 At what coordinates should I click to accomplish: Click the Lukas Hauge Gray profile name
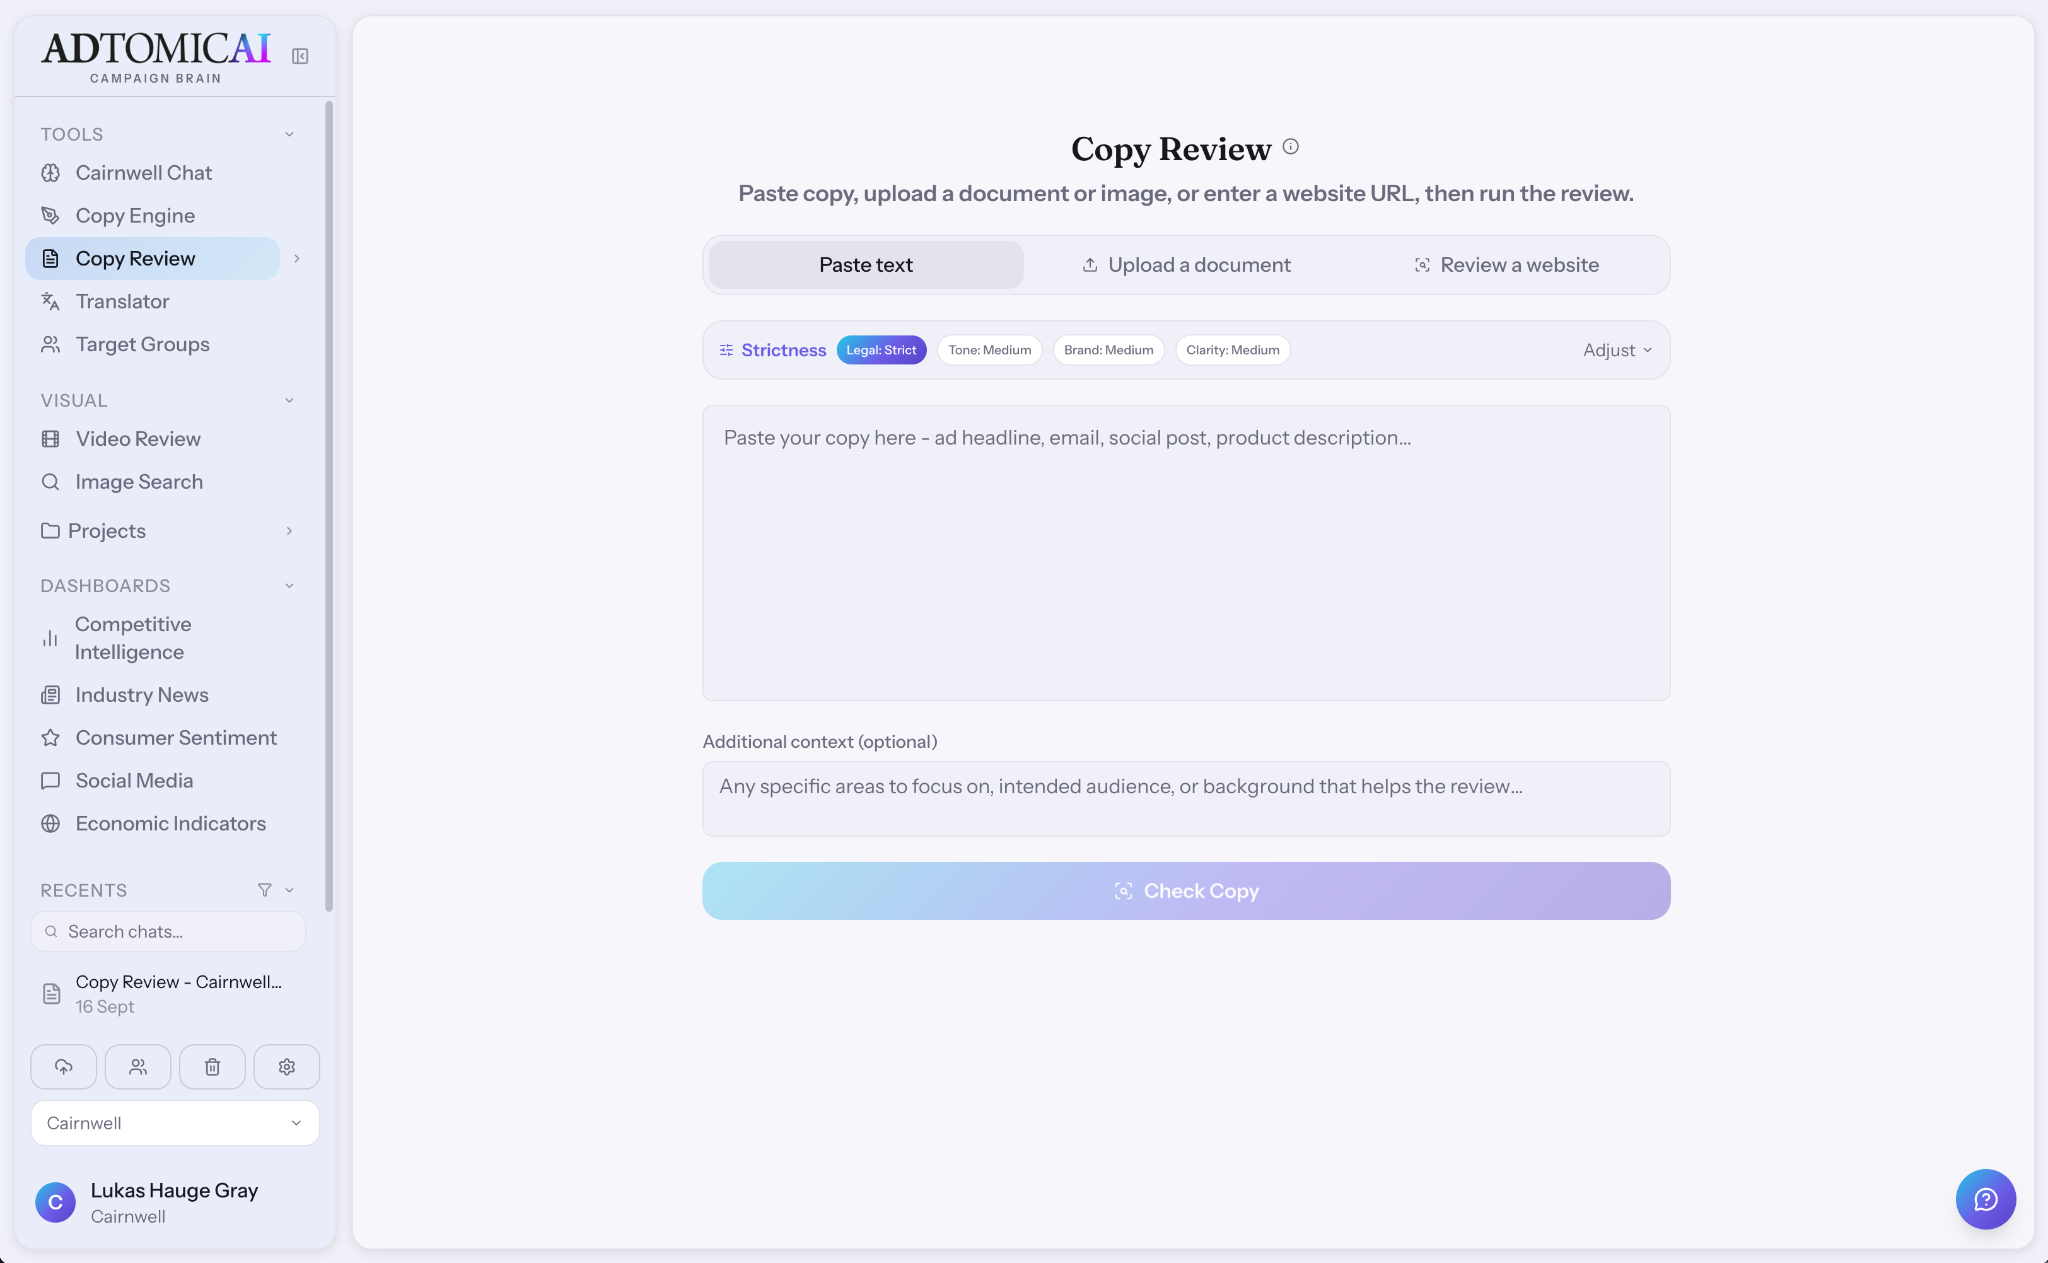pos(174,1190)
